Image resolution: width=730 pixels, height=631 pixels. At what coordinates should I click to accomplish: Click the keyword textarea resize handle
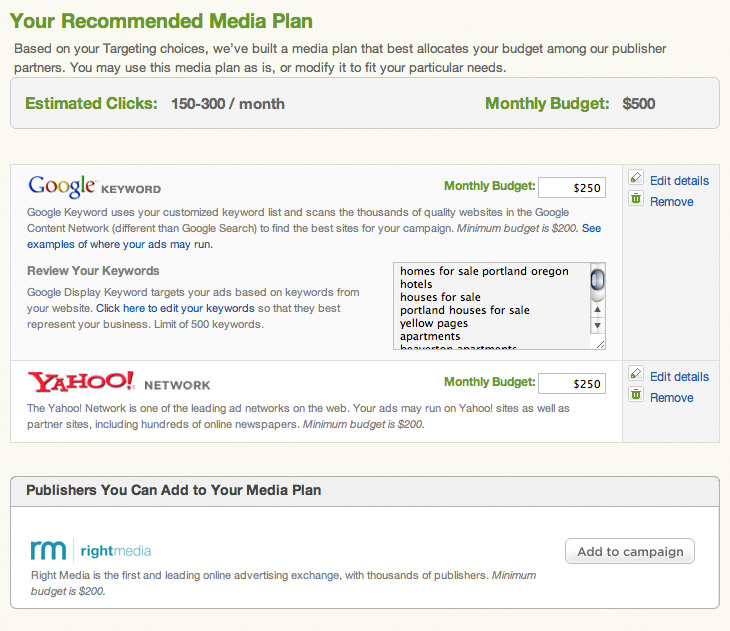click(600, 344)
